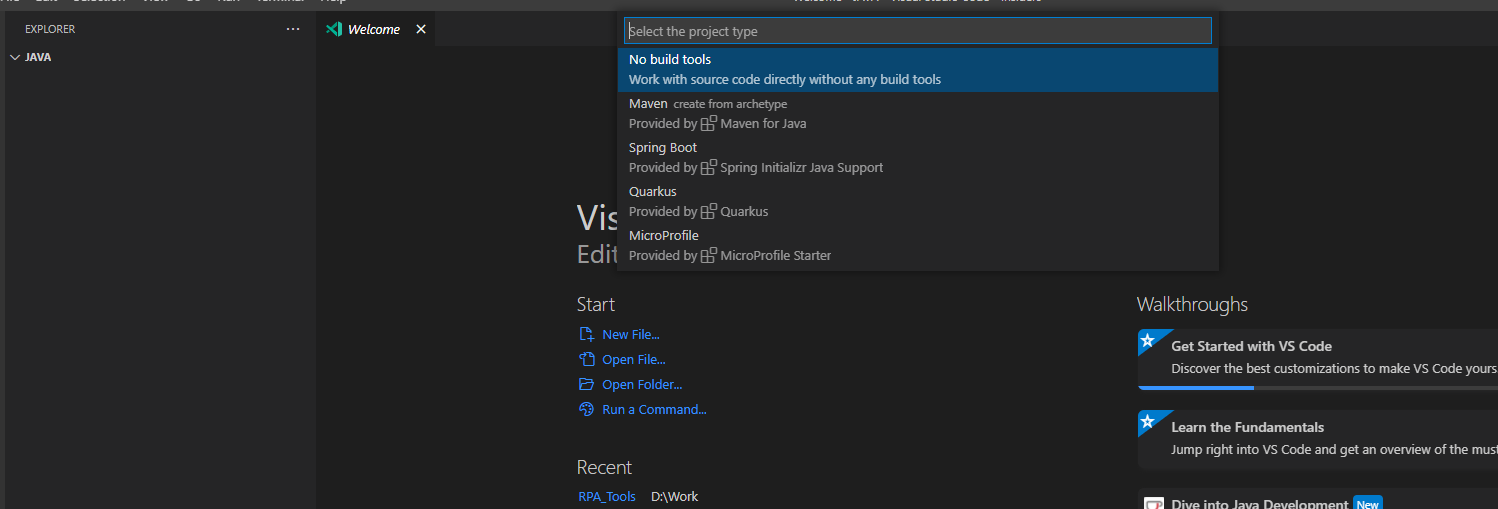Click the VS Code logo on Welcome tab
The width and height of the screenshot is (1498, 509).
coord(334,29)
